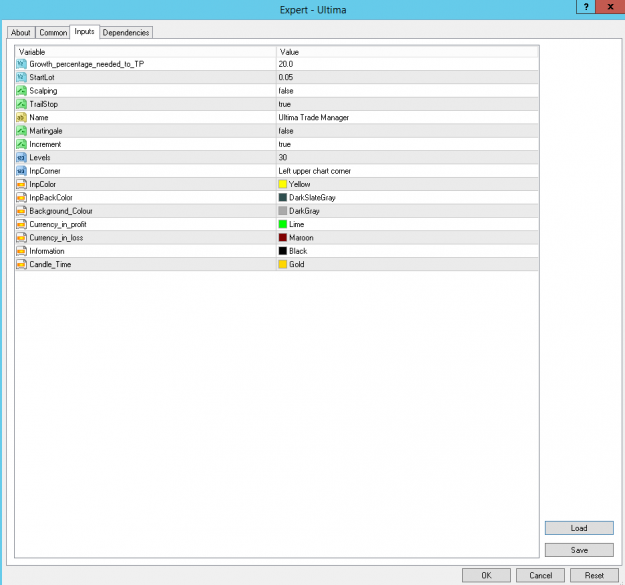Click the color-type icon beside Information

pos(21,251)
